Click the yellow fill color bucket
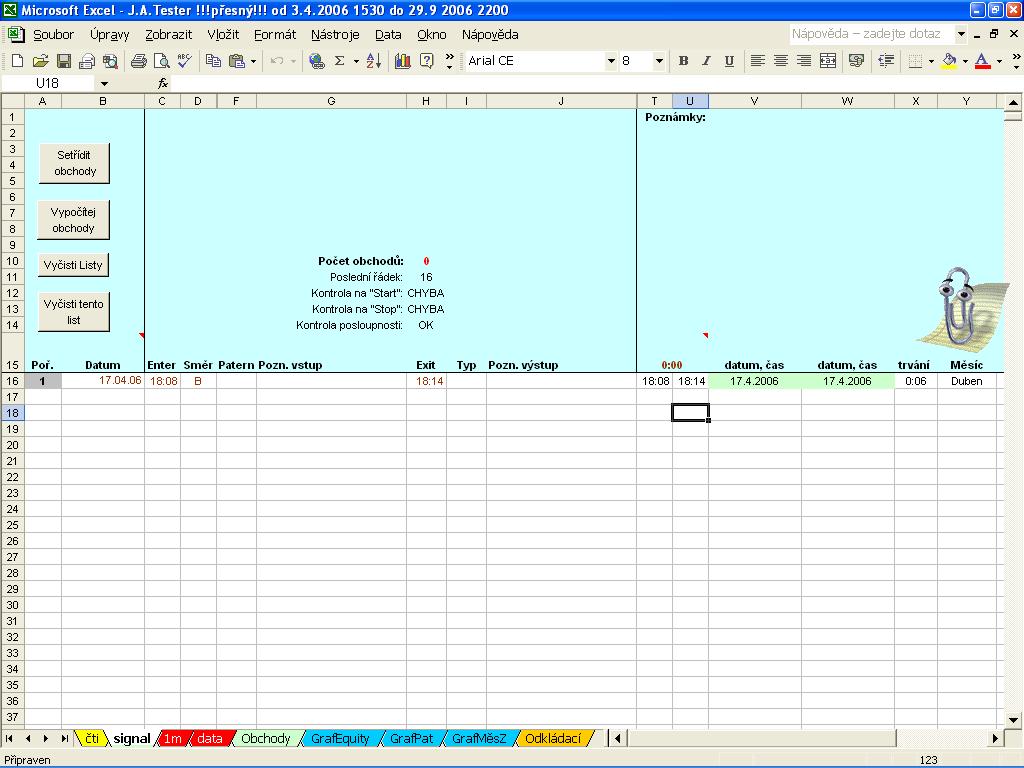1024x768 pixels. click(949, 61)
